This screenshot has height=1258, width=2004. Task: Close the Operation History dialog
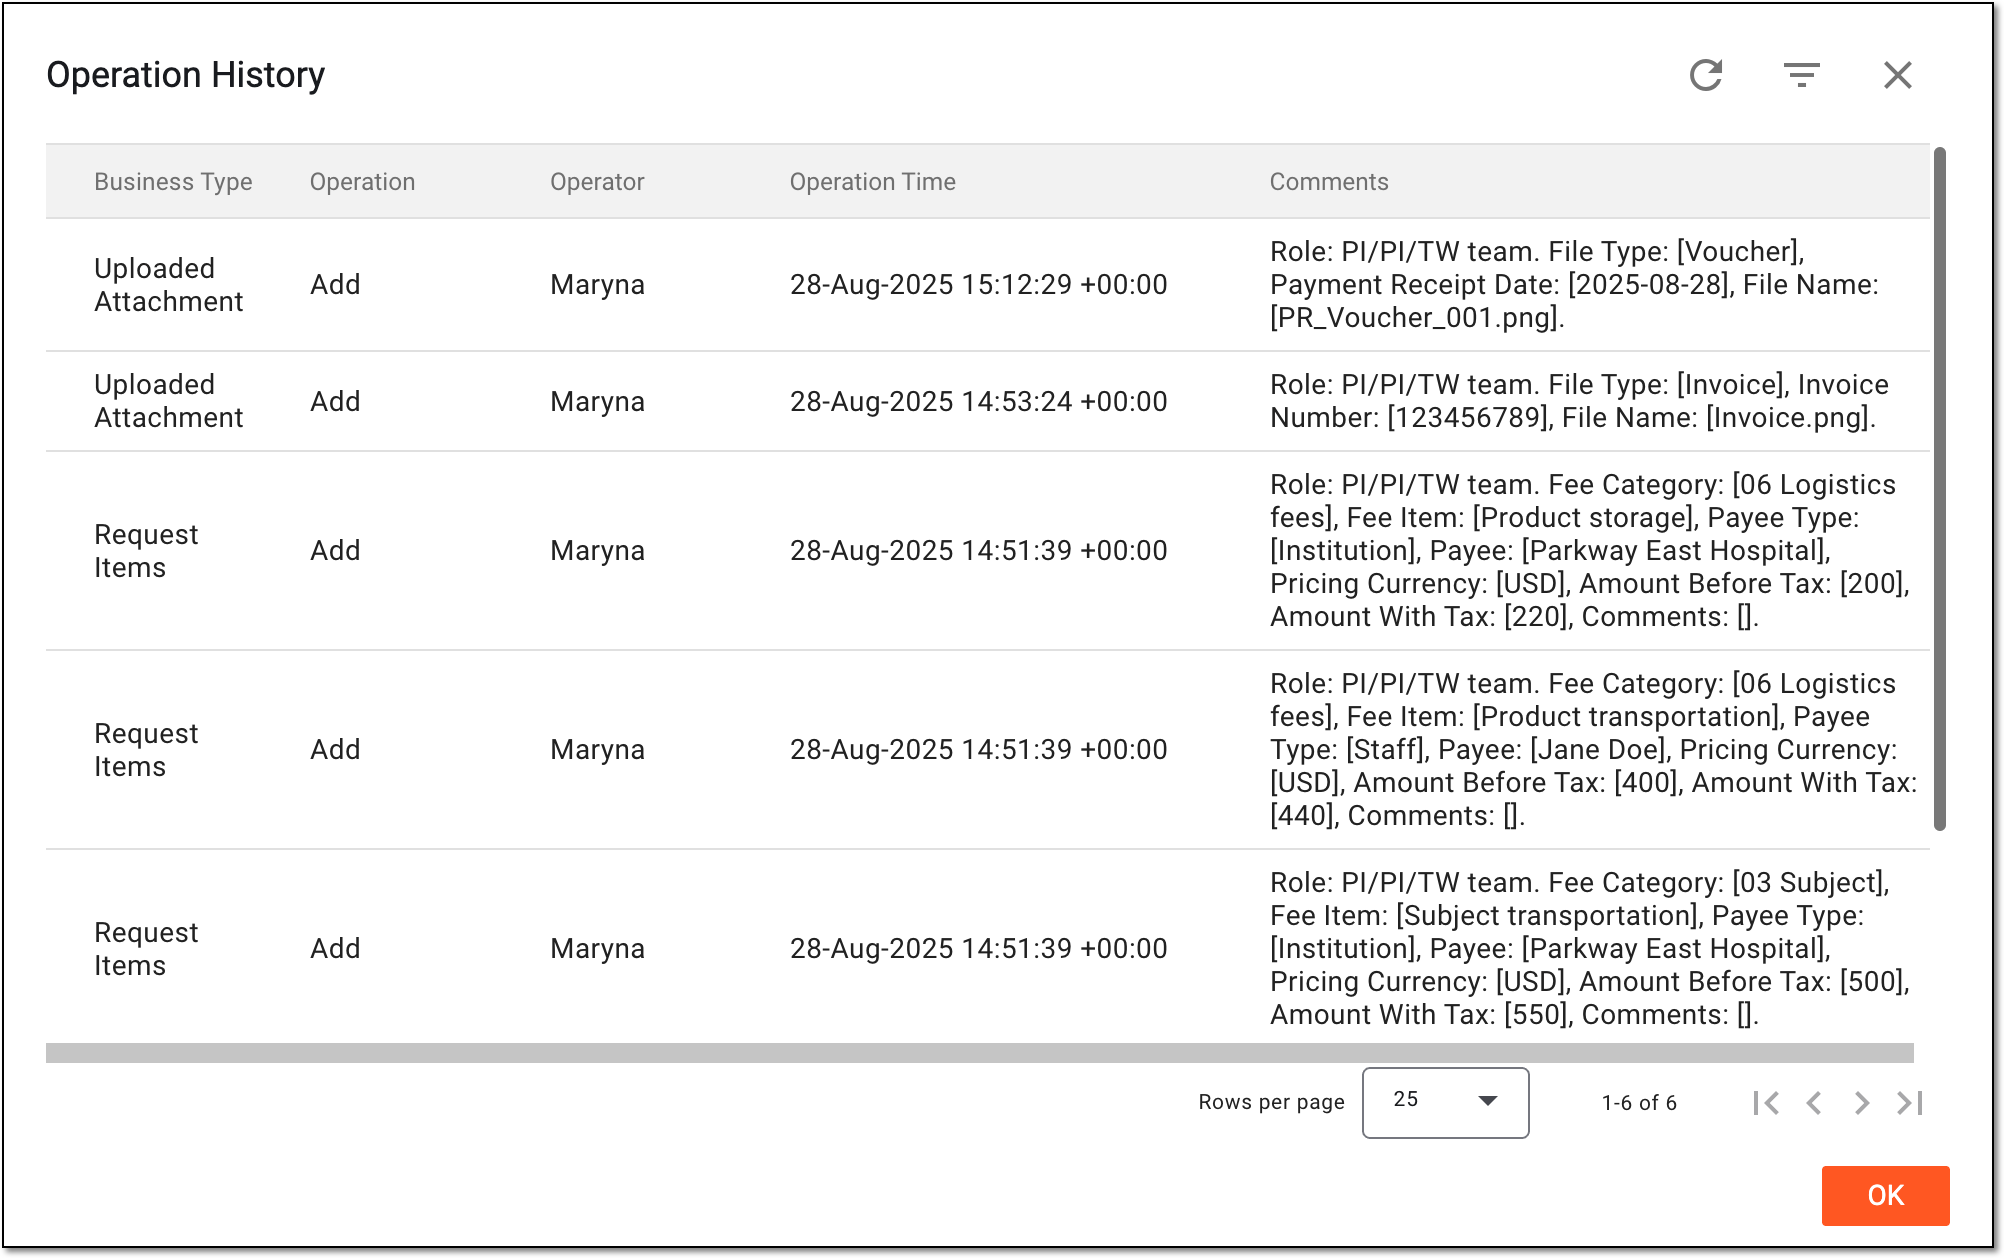pos(1897,75)
